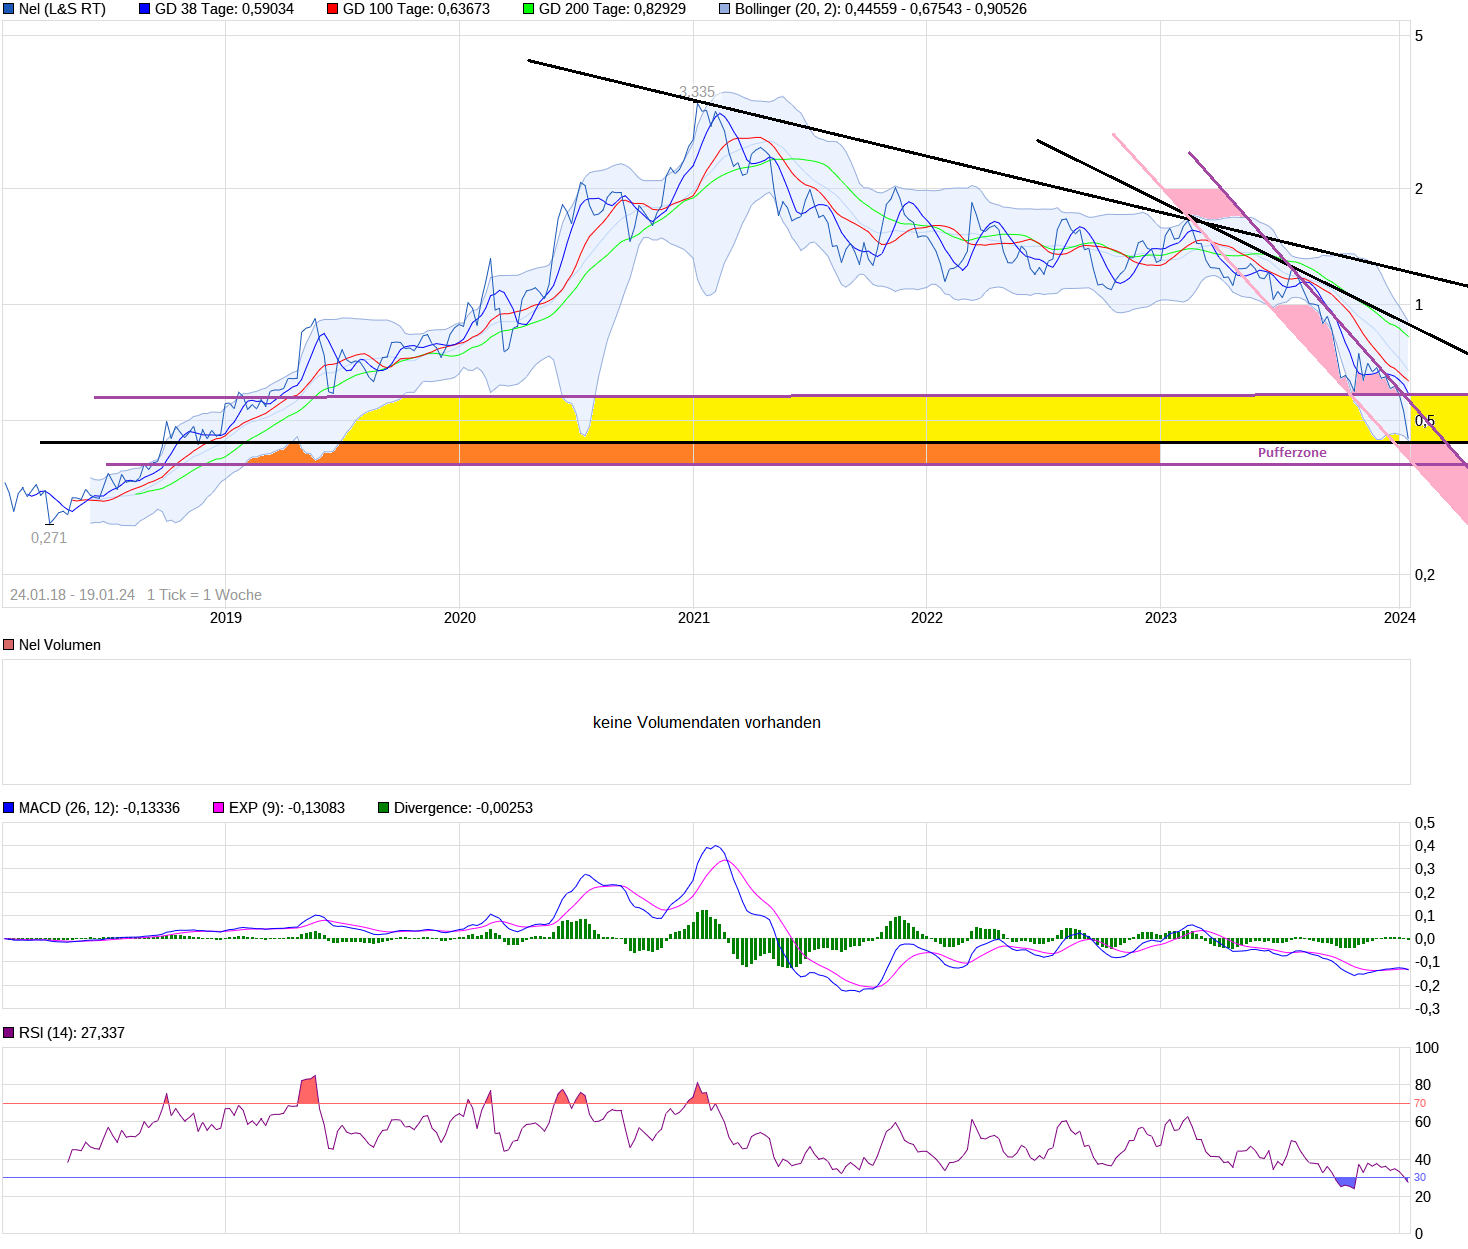The height and width of the screenshot is (1249, 1468).
Task: Click the '0,0' value on MACD axis
Action: 1425,939
